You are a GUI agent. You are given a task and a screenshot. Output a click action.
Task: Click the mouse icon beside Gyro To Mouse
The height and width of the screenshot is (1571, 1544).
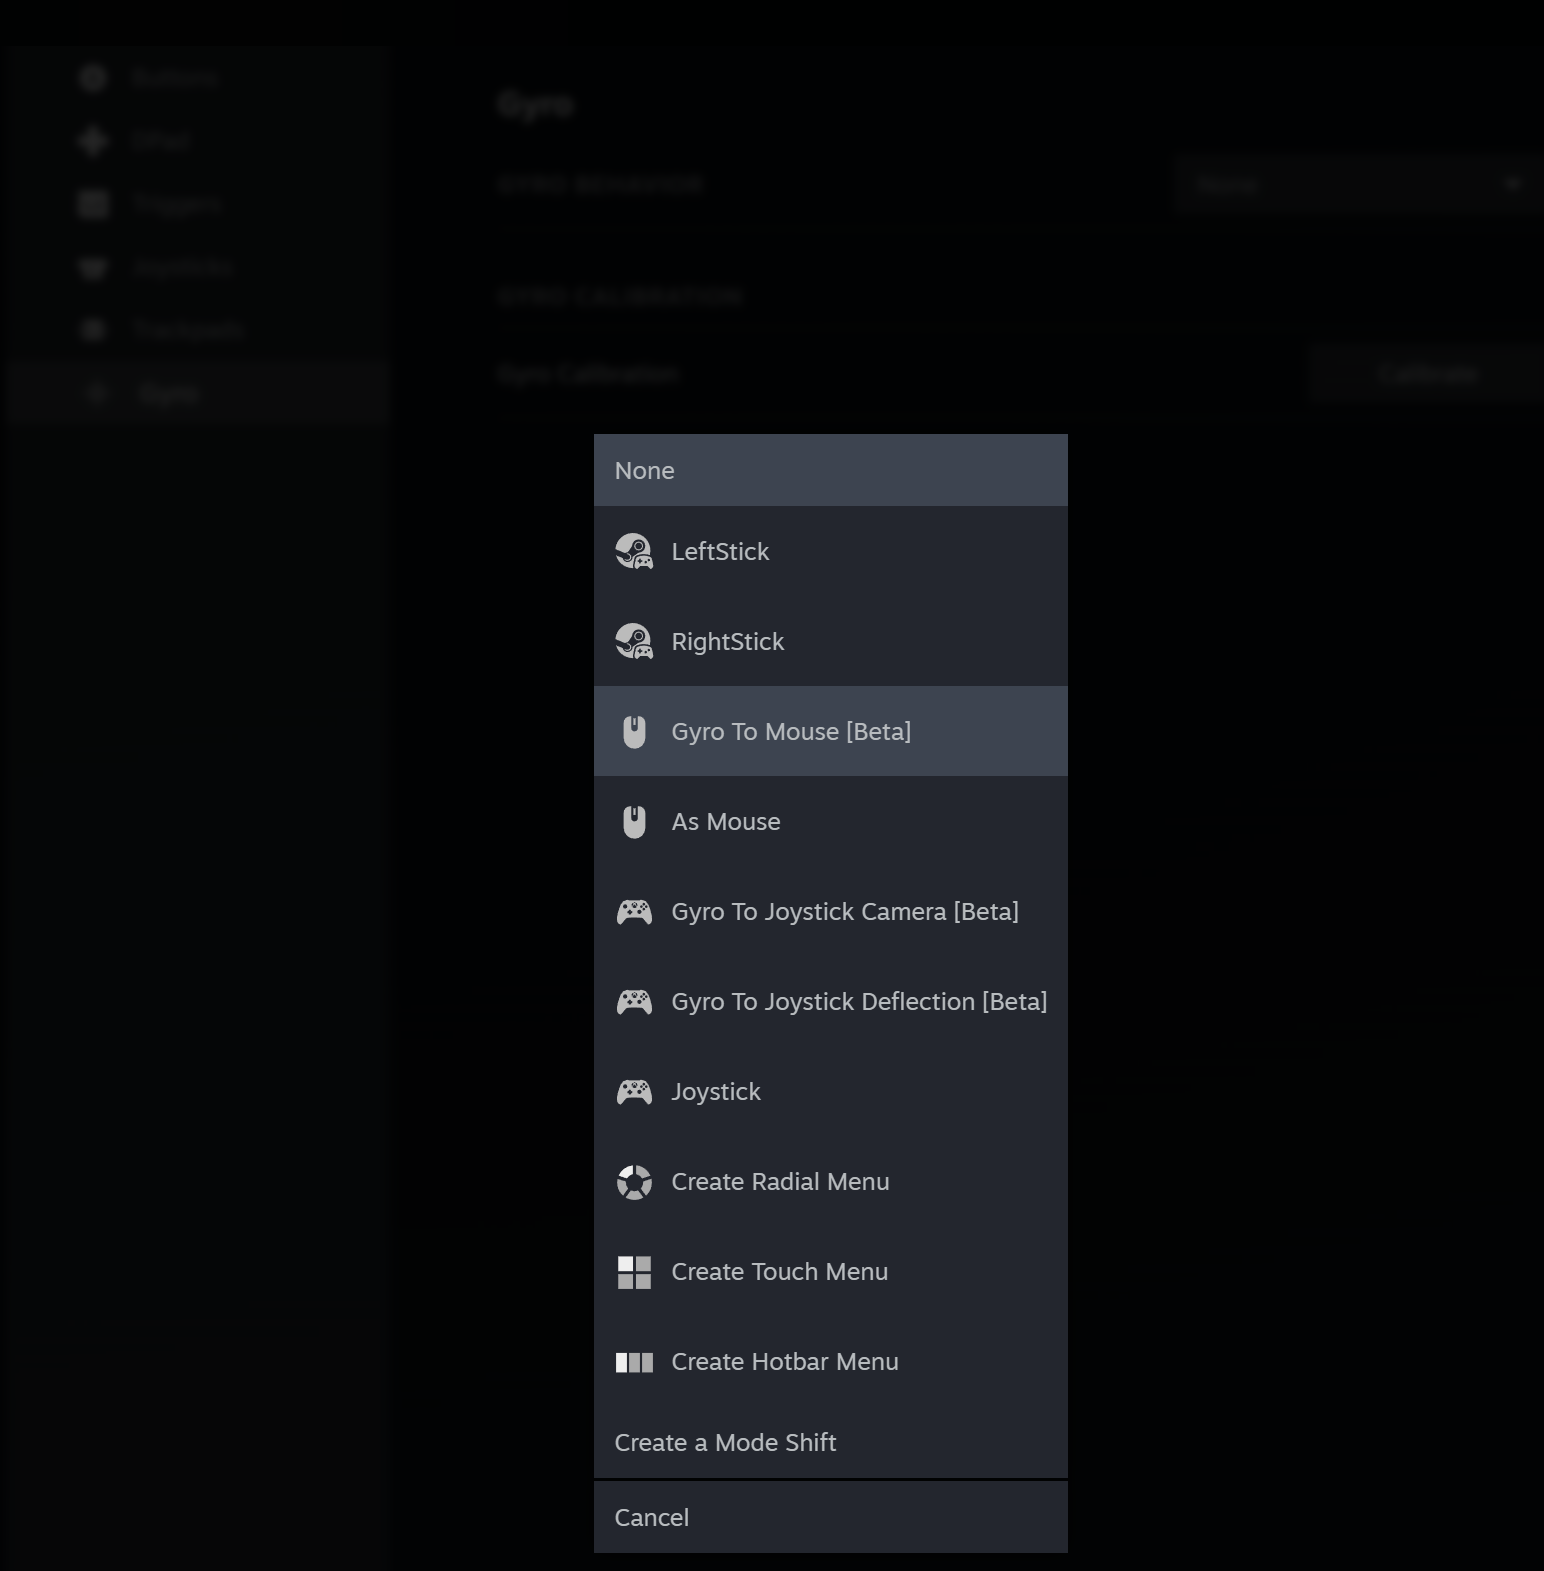(634, 732)
